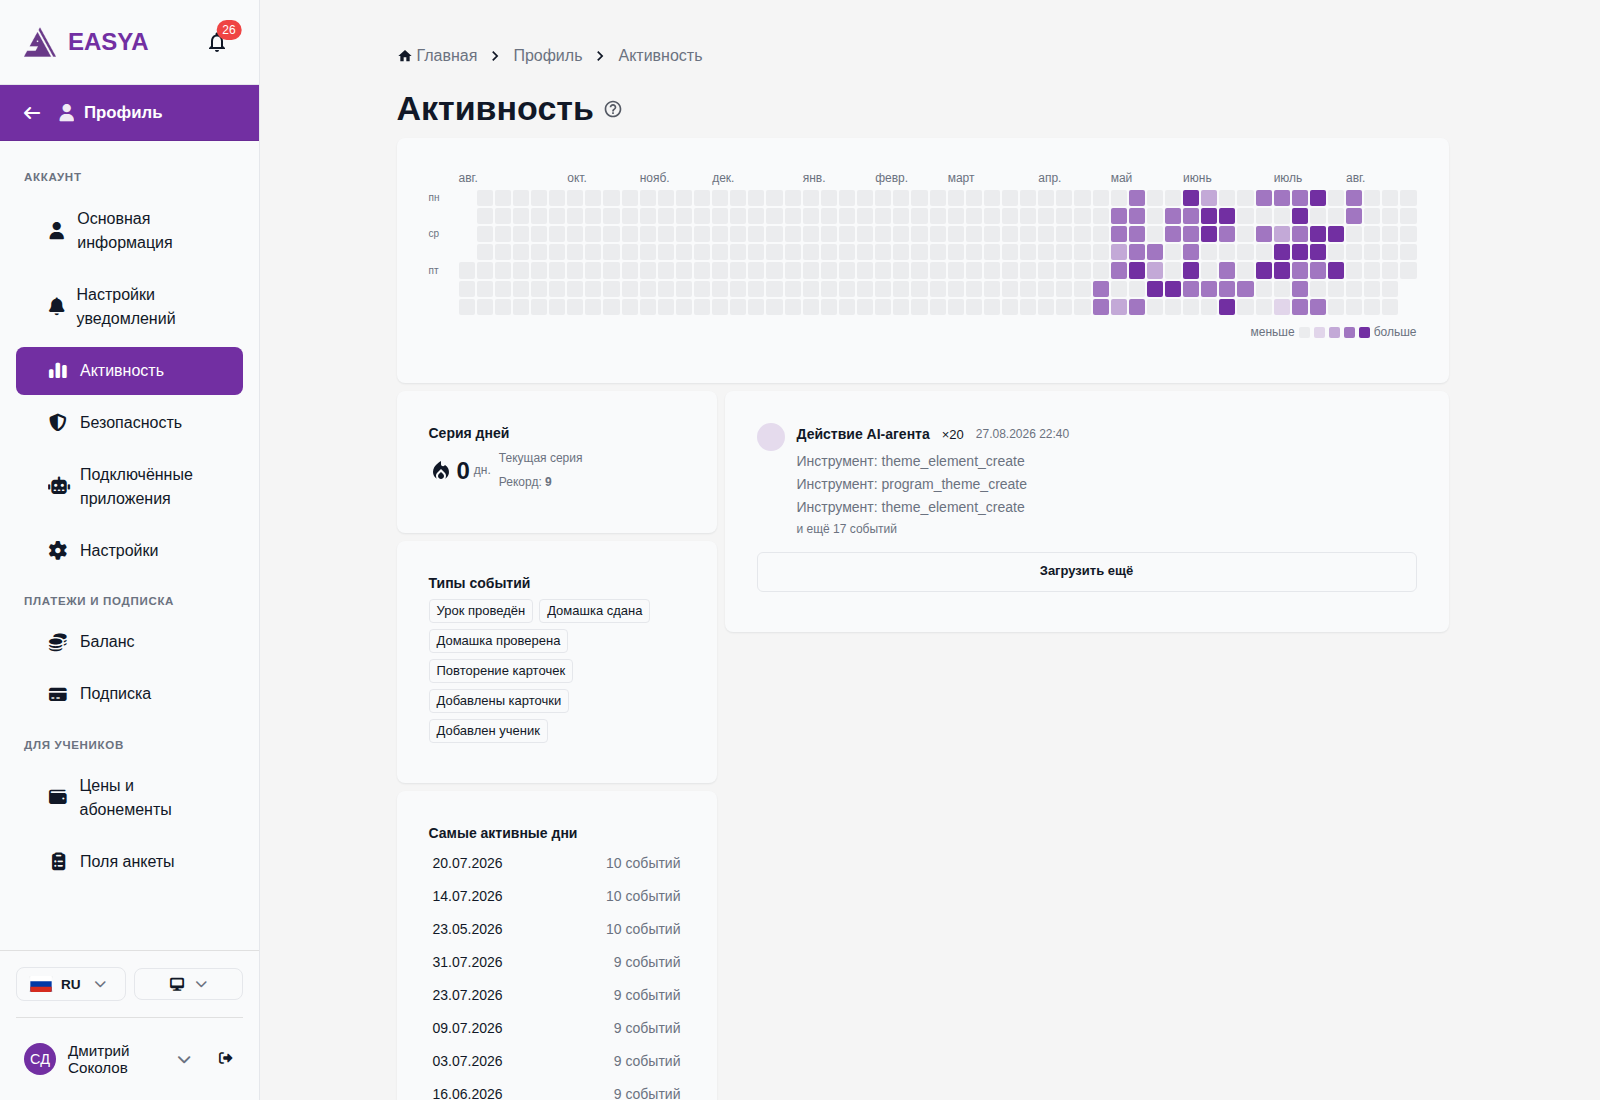Click the EASYA logo
1600x1100 pixels.
click(x=86, y=42)
